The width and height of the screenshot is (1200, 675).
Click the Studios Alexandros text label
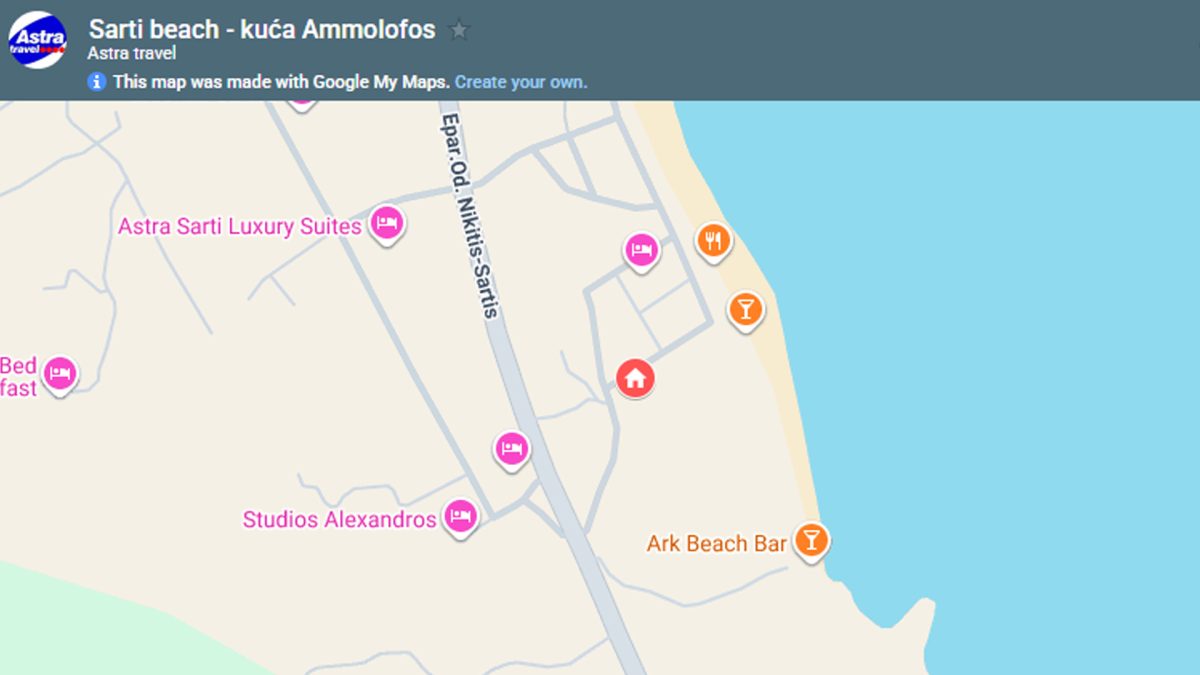(x=340, y=520)
